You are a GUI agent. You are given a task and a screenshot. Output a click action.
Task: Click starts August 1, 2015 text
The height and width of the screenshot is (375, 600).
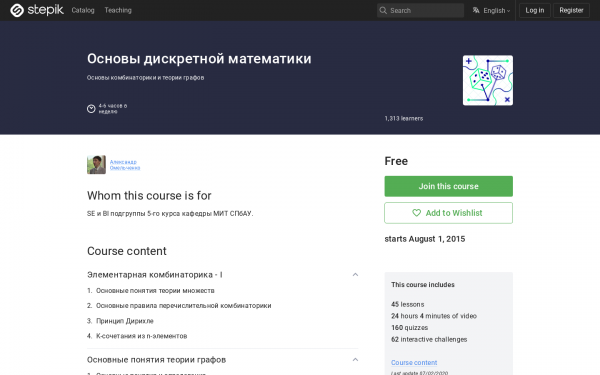[425, 239]
